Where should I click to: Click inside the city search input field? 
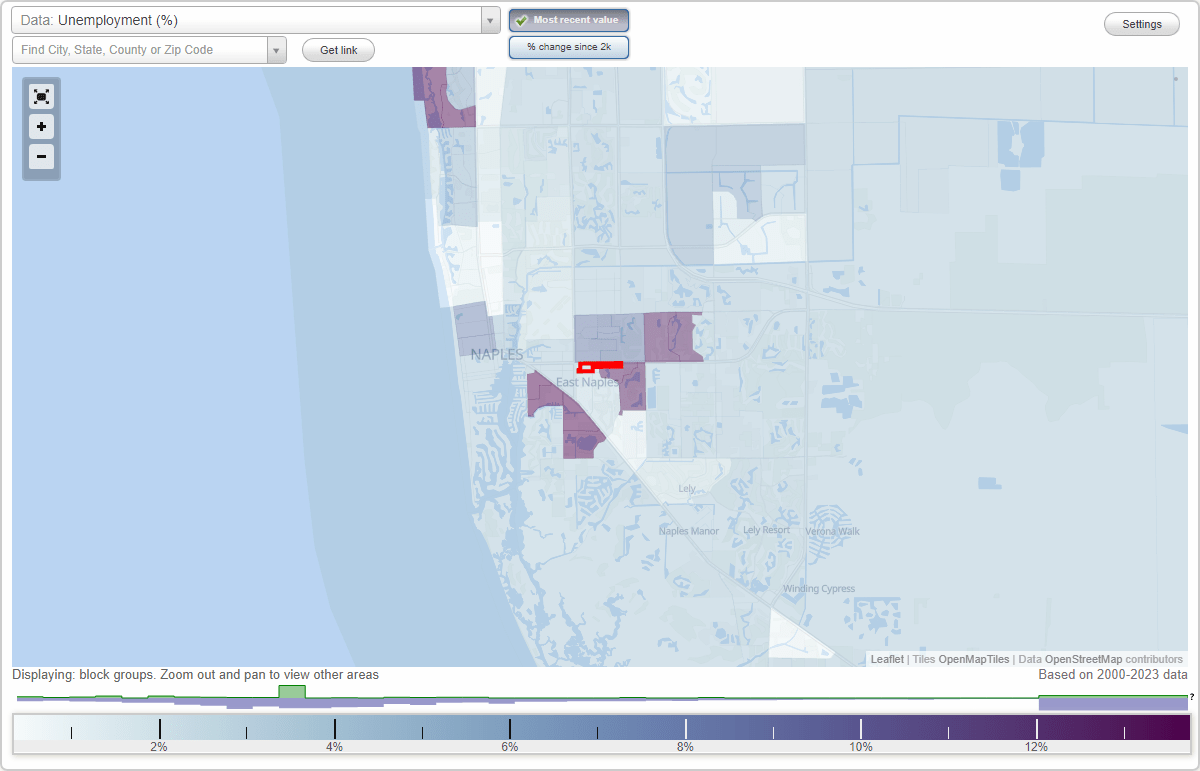click(x=140, y=49)
